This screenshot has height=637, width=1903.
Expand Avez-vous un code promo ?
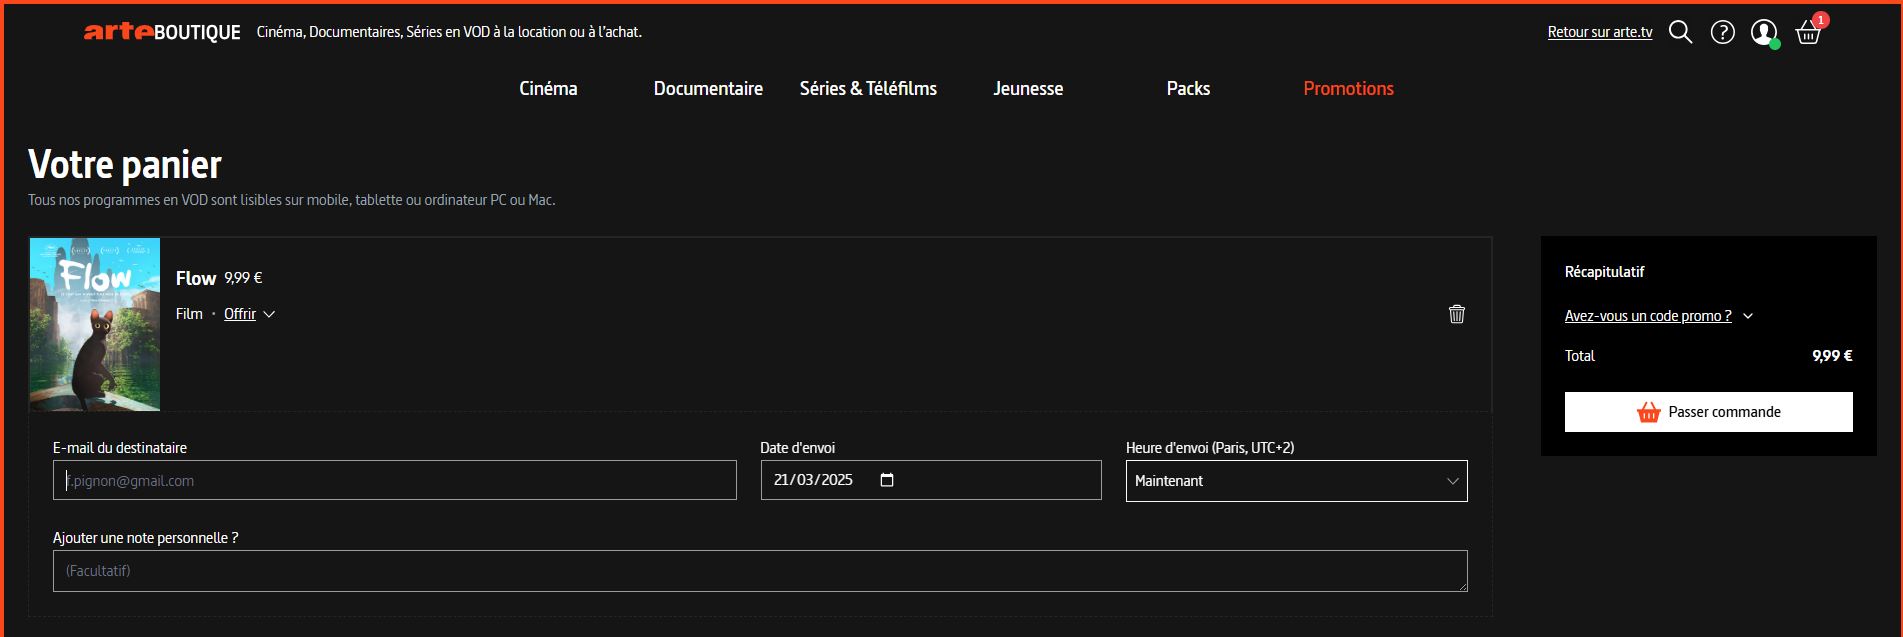(1659, 316)
